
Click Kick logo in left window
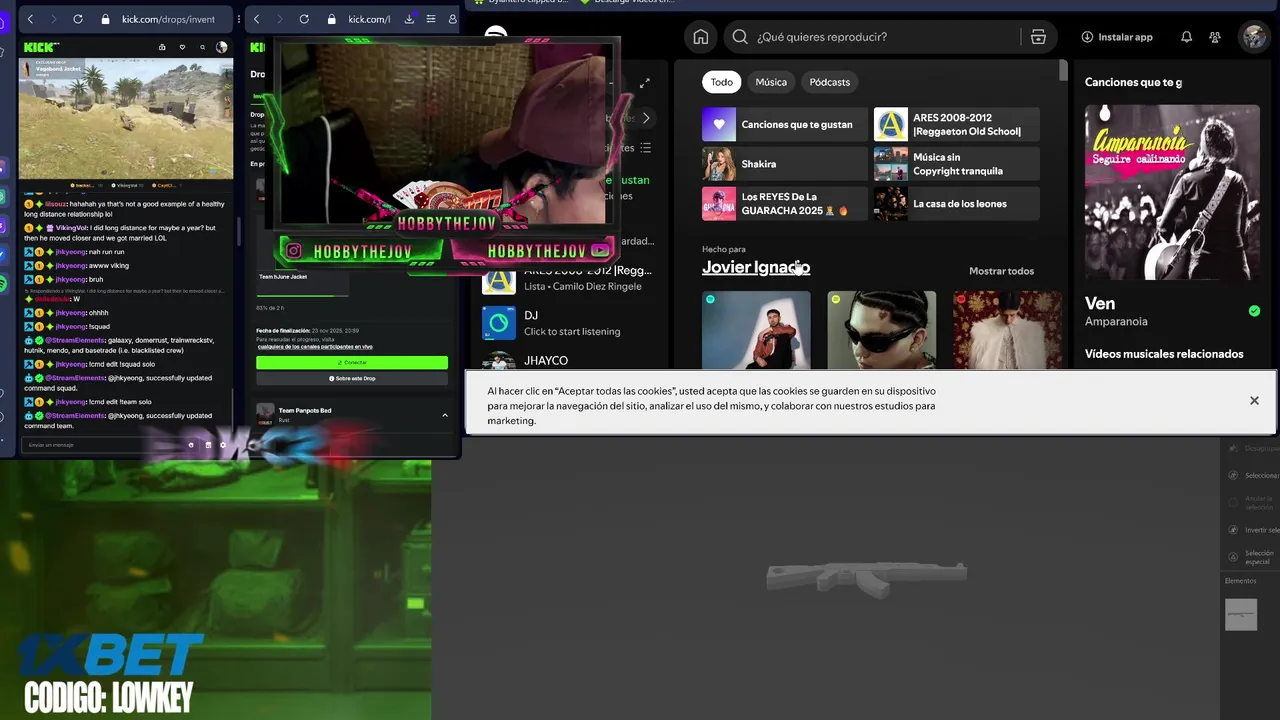(x=43, y=47)
